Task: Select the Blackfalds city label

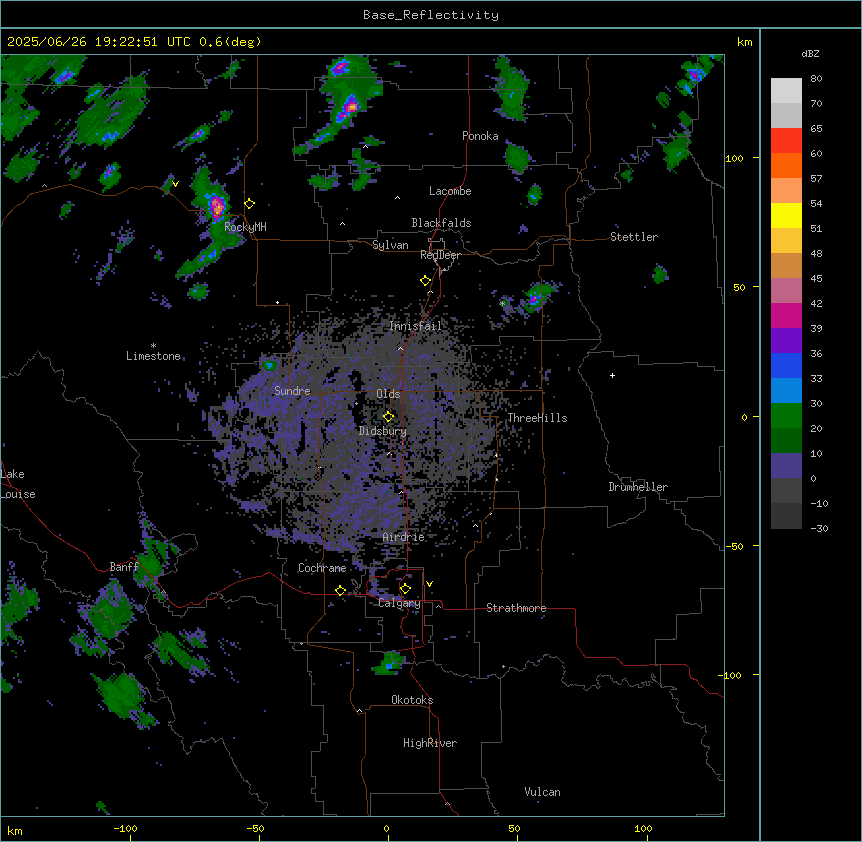Action: (441, 223)
